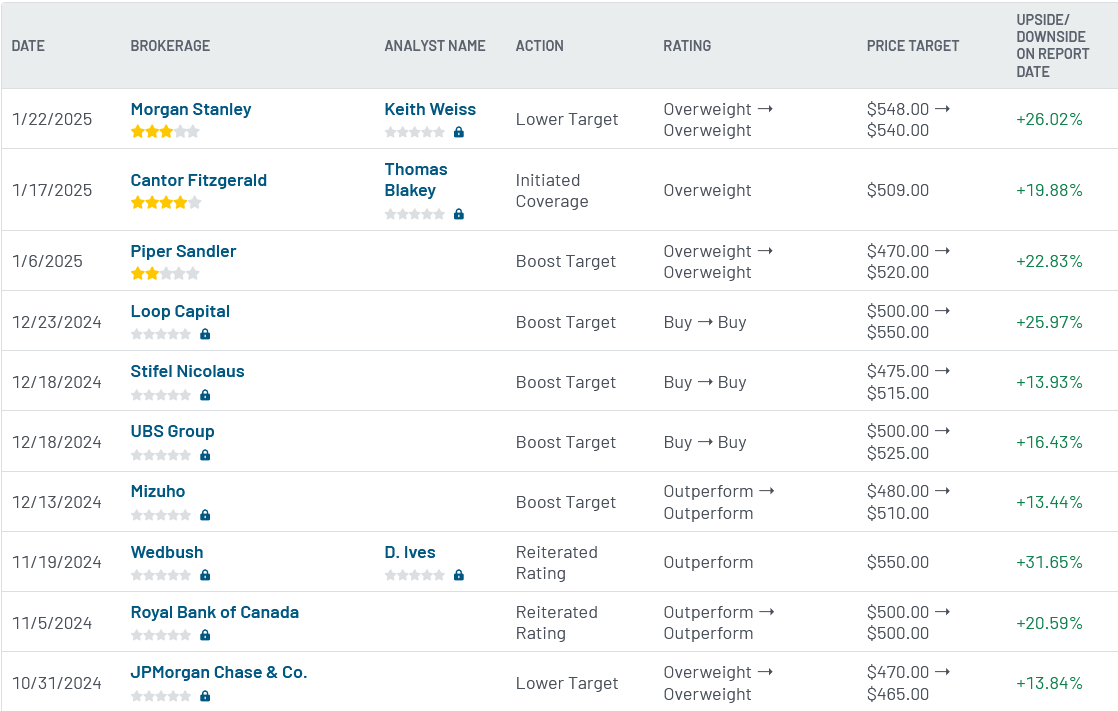Viewport: 1118px width, 711px height.
Task: Click the ACTION column header
Action: pos(540,46)
